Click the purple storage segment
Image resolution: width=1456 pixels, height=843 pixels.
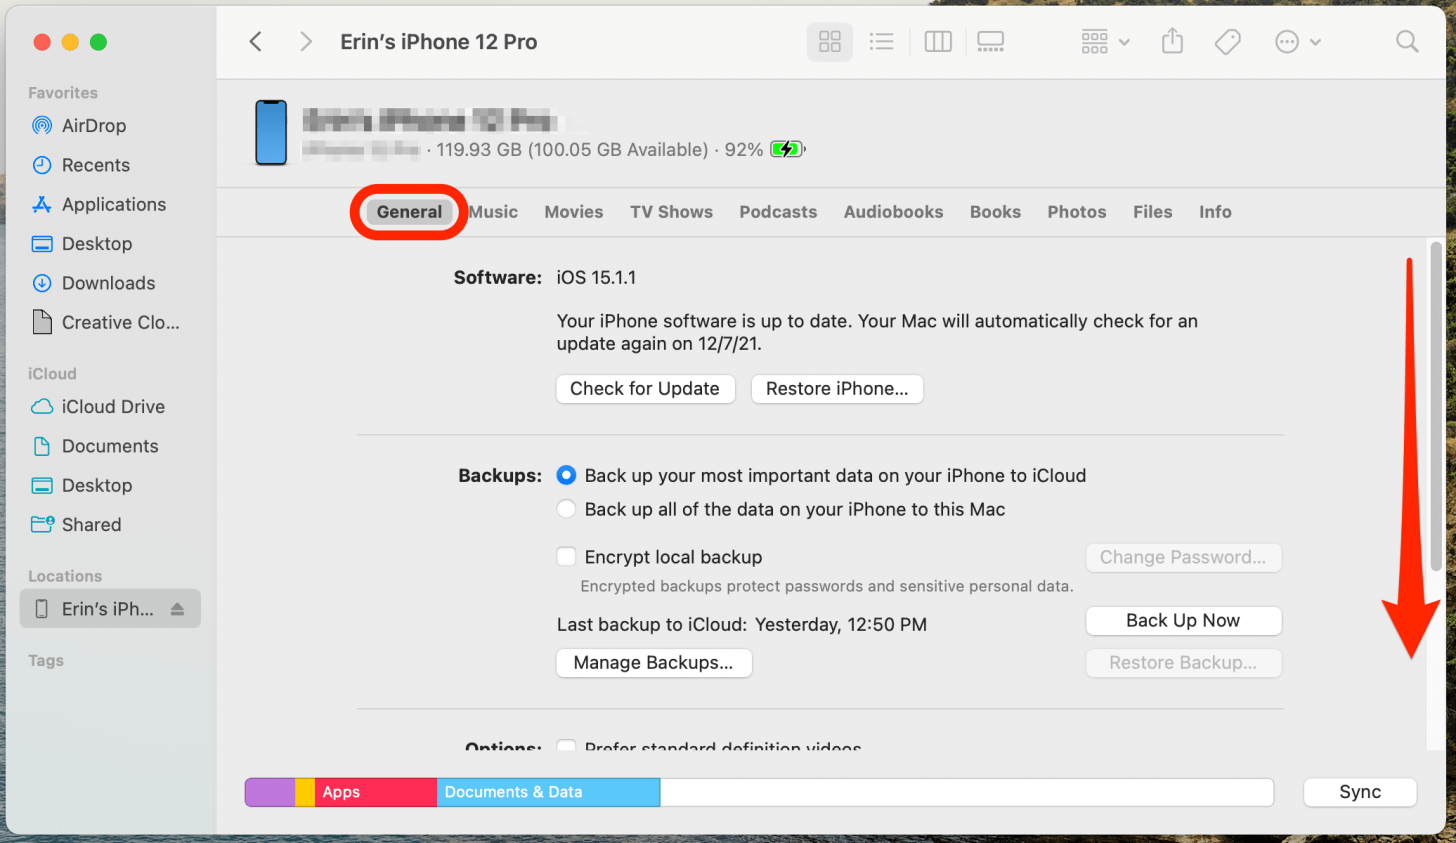coord(270,792)
